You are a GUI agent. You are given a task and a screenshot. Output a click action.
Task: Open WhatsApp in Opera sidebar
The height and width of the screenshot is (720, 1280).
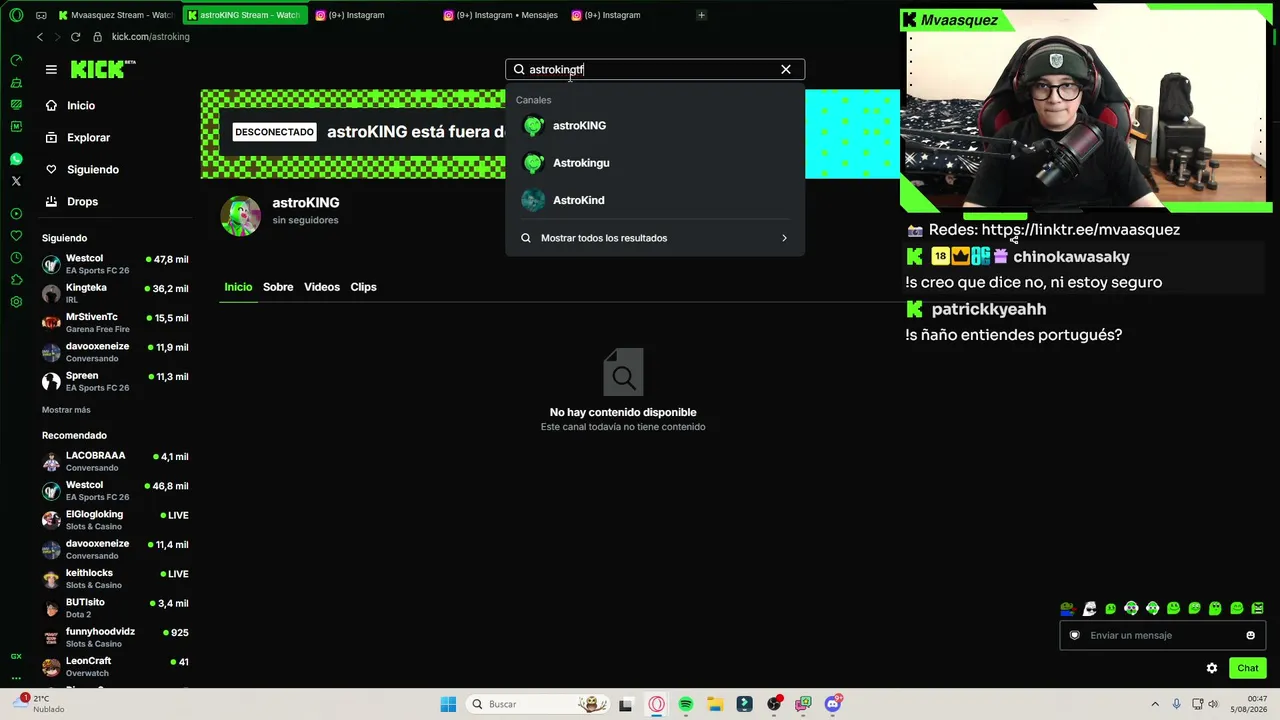16,159
